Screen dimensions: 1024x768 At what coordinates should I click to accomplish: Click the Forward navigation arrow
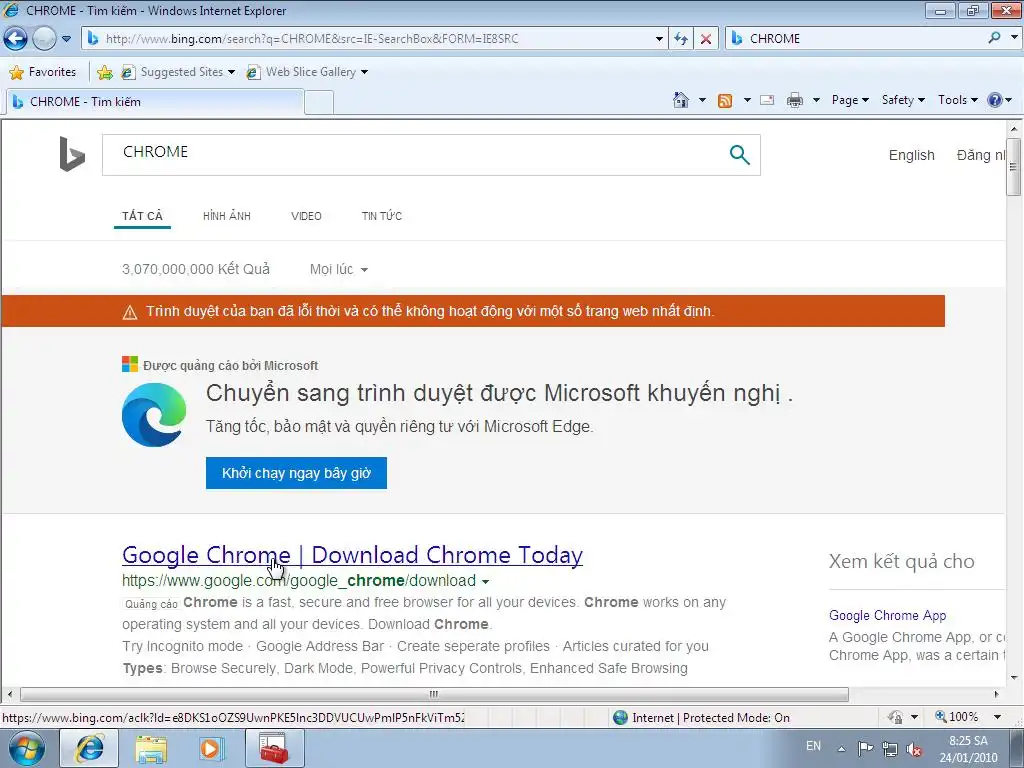pyautogui.click(x=44, y=39)
